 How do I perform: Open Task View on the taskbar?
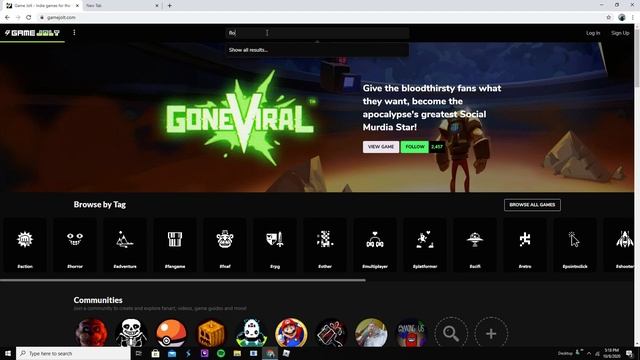click(x=138, y=353)
